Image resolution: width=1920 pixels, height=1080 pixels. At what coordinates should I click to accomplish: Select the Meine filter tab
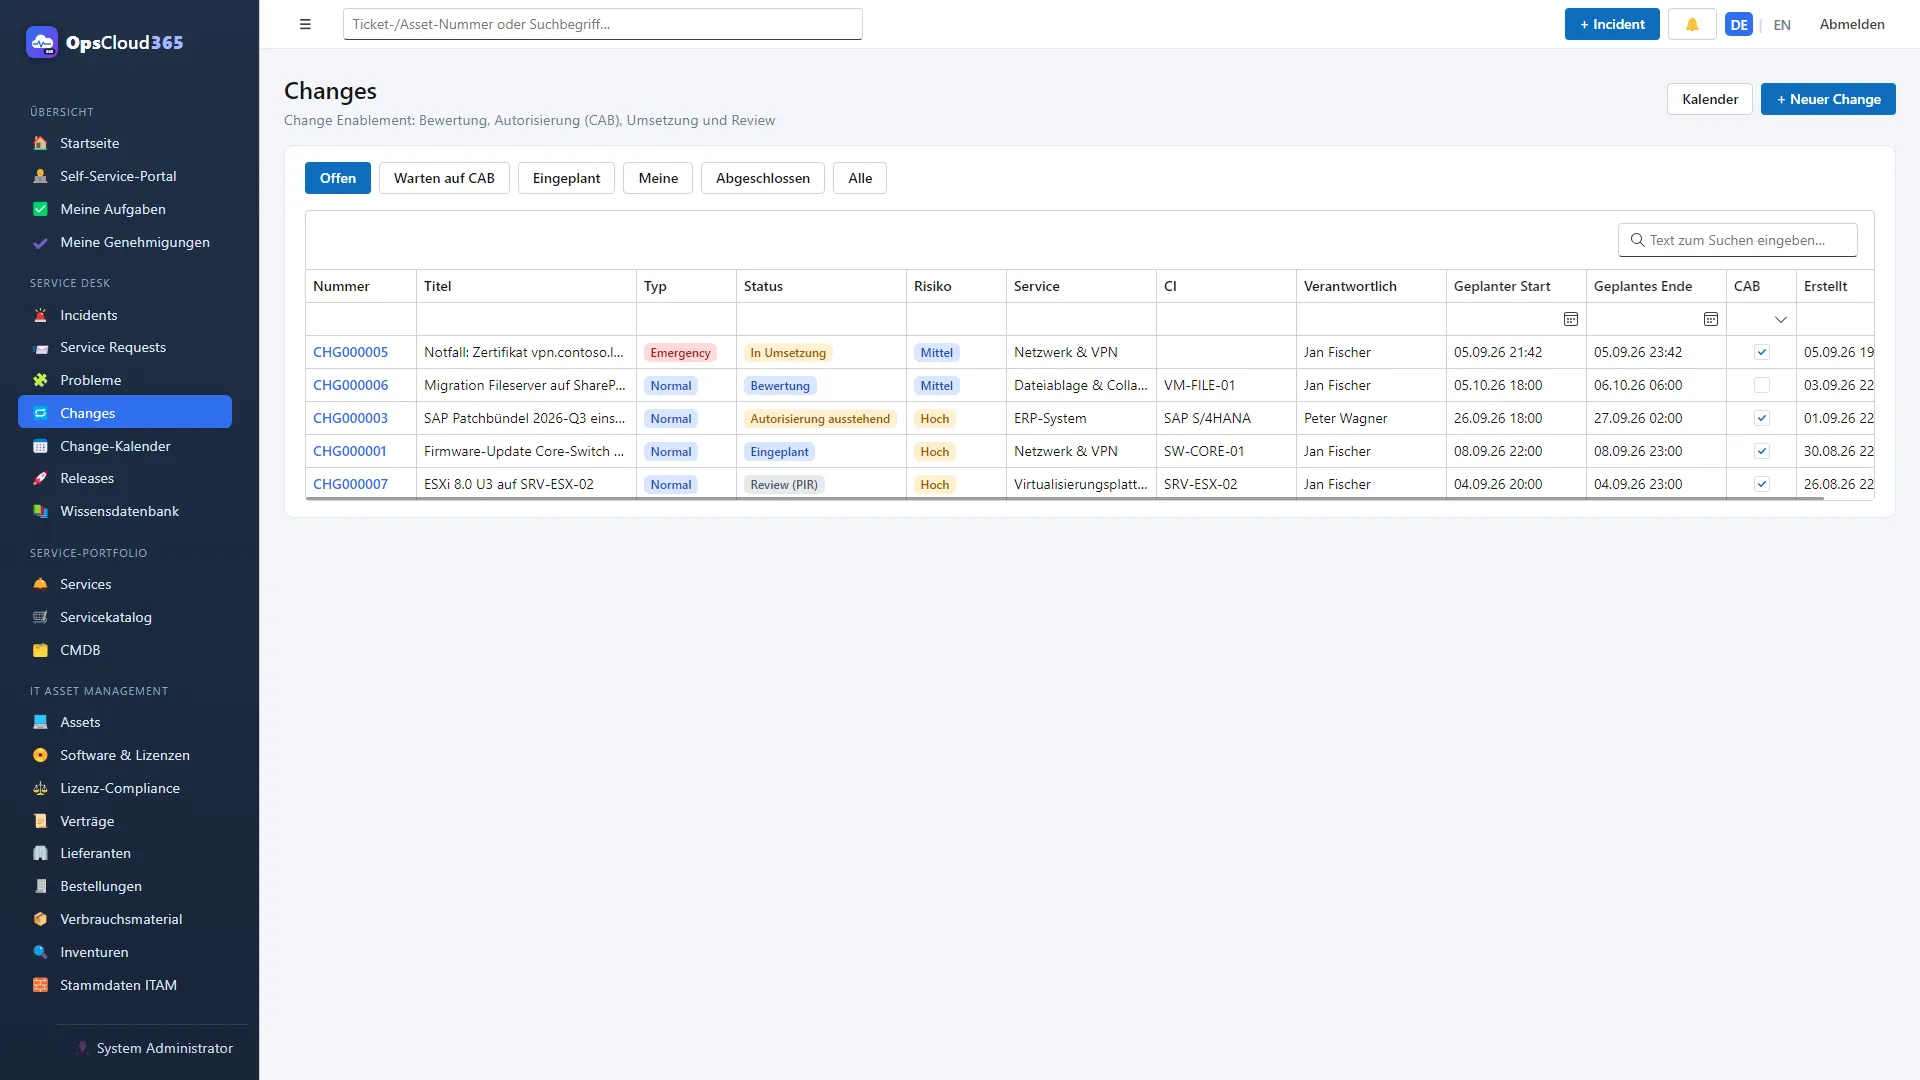pyautogui.click(x=658, y=178)
